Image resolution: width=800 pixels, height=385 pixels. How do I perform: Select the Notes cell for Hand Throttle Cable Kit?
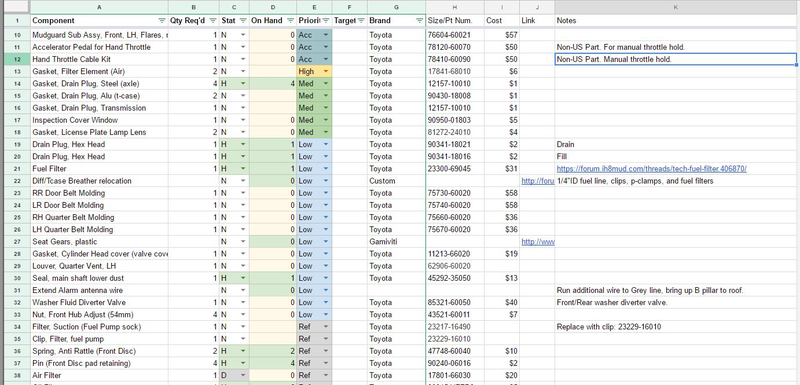coord(676,59)
